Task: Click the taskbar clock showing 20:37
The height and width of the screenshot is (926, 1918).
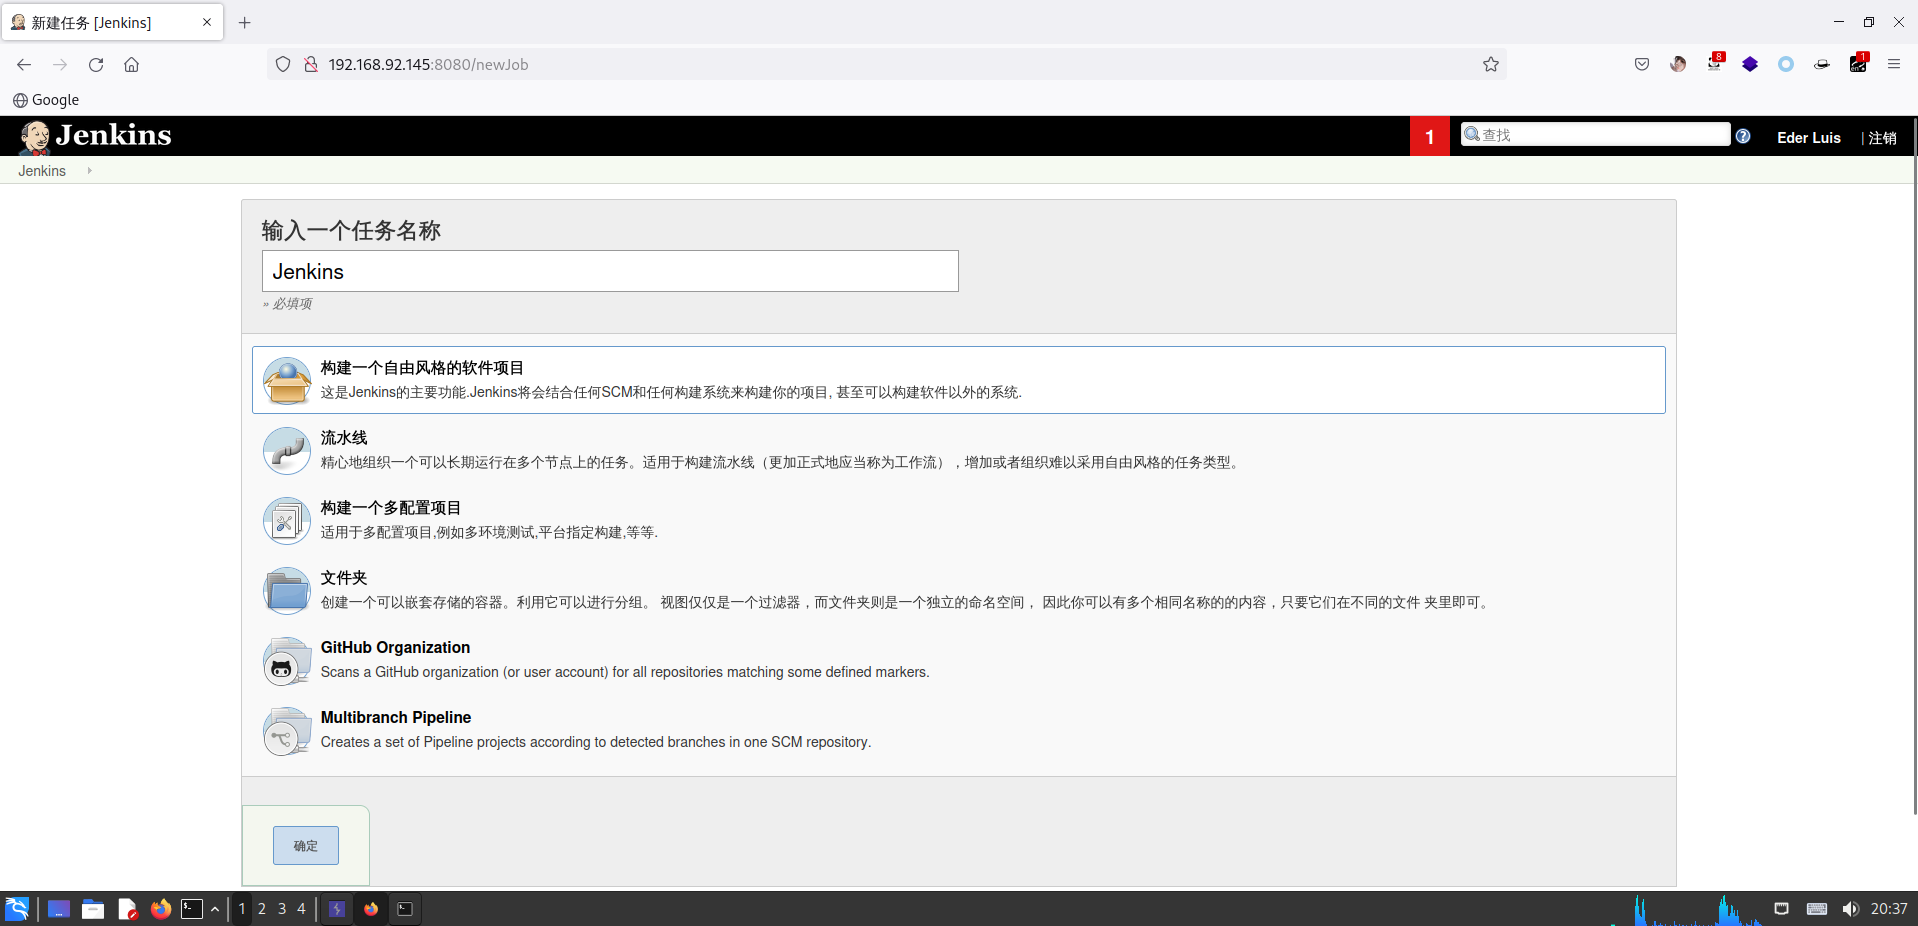Action: (x=1889, y=909)
